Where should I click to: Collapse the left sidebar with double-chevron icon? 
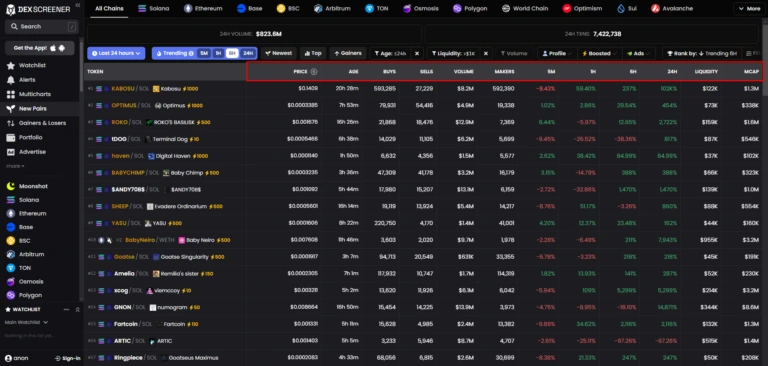coord(77,5)
